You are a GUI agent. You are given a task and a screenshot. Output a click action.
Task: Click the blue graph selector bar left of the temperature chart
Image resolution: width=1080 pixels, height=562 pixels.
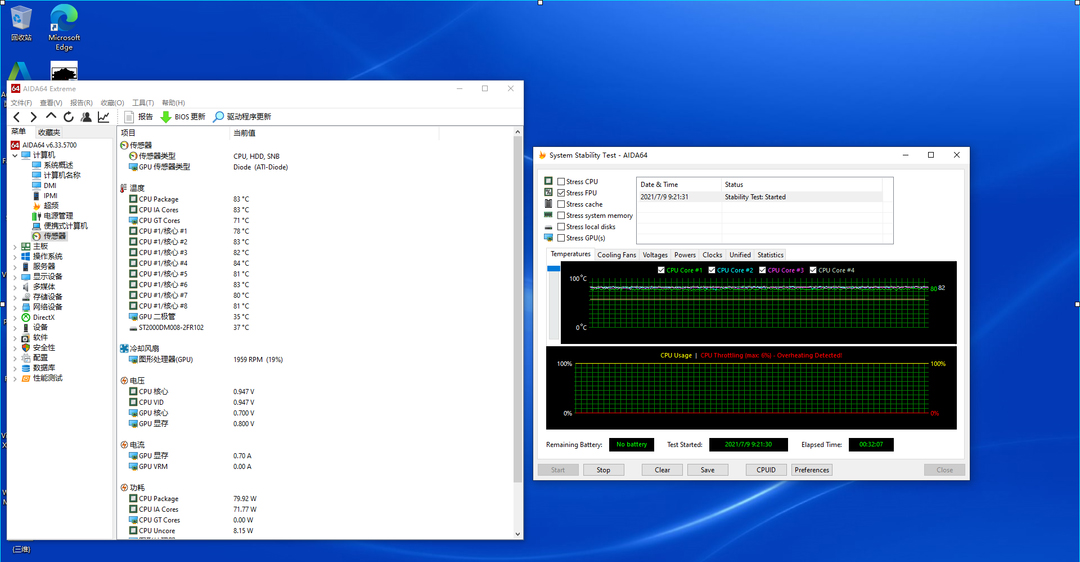(554, 269)
